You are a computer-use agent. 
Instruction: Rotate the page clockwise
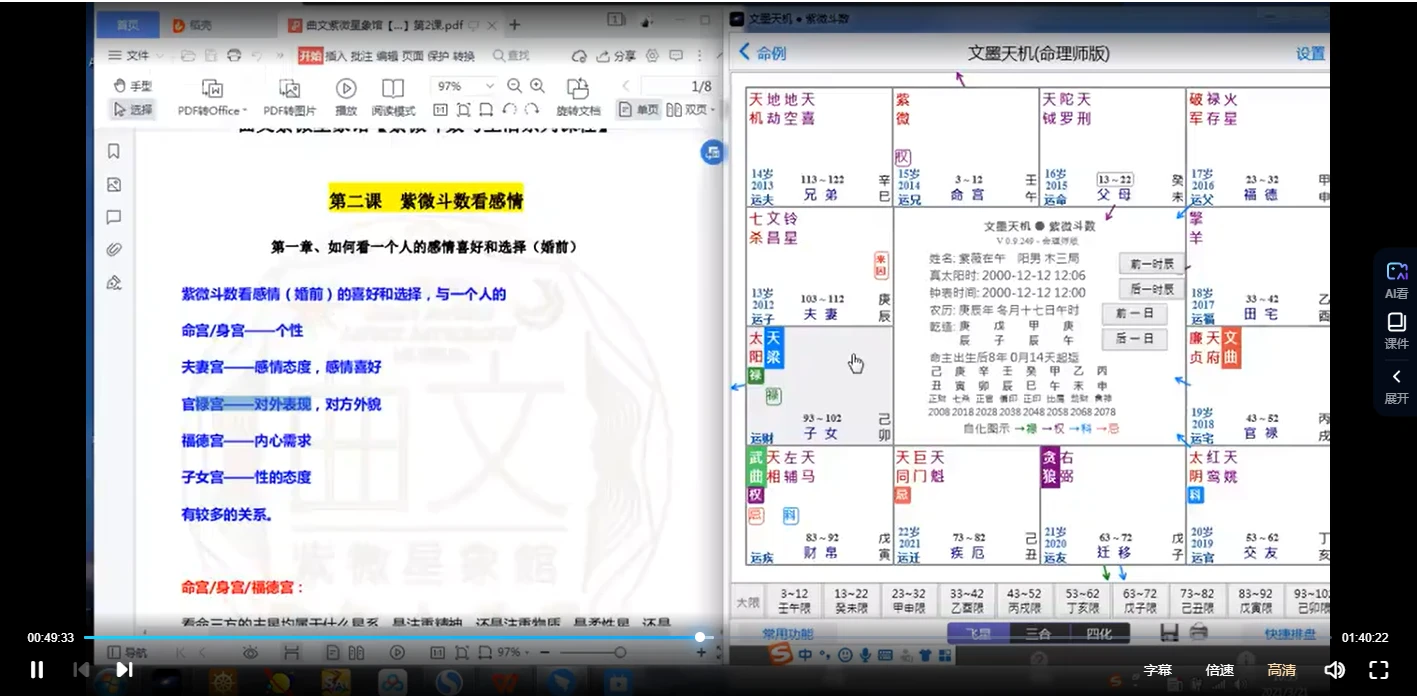[x=532, y=110]
